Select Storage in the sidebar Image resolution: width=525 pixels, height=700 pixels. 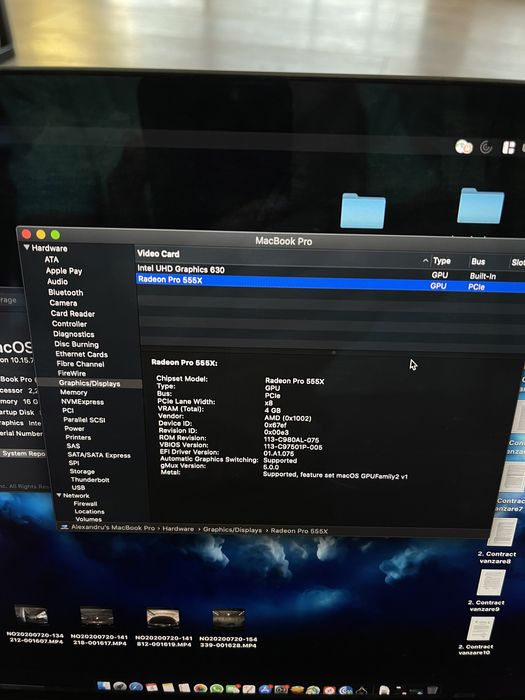(82, 471)
